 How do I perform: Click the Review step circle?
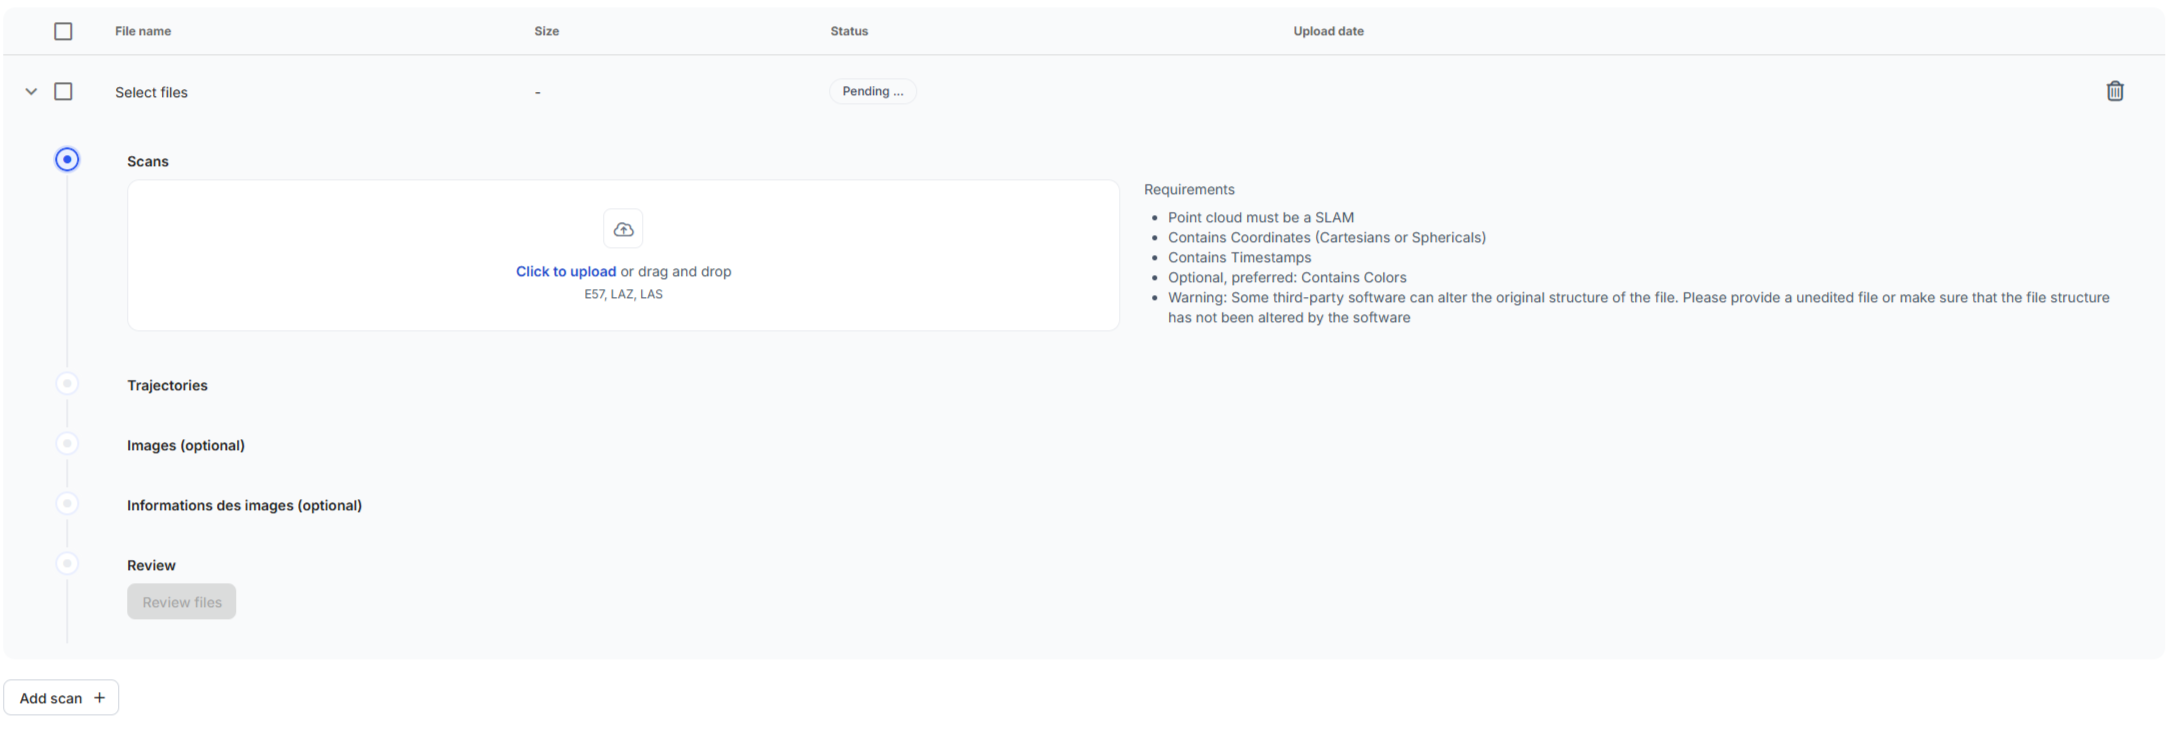click(67, 564)
